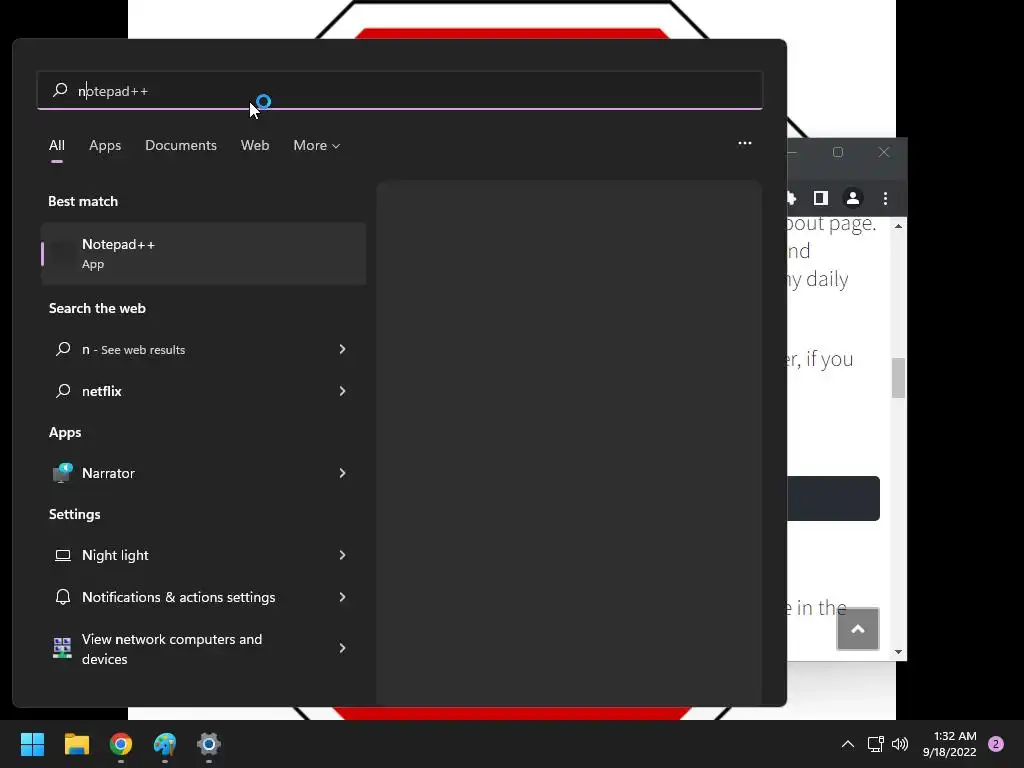Switch to the Web search tab
1024x768 pixels.
255,145
